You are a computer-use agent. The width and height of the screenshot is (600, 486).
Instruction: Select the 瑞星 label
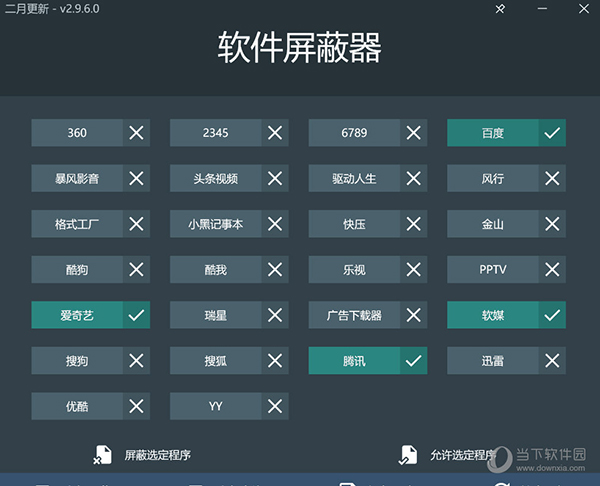pos(215,315)
